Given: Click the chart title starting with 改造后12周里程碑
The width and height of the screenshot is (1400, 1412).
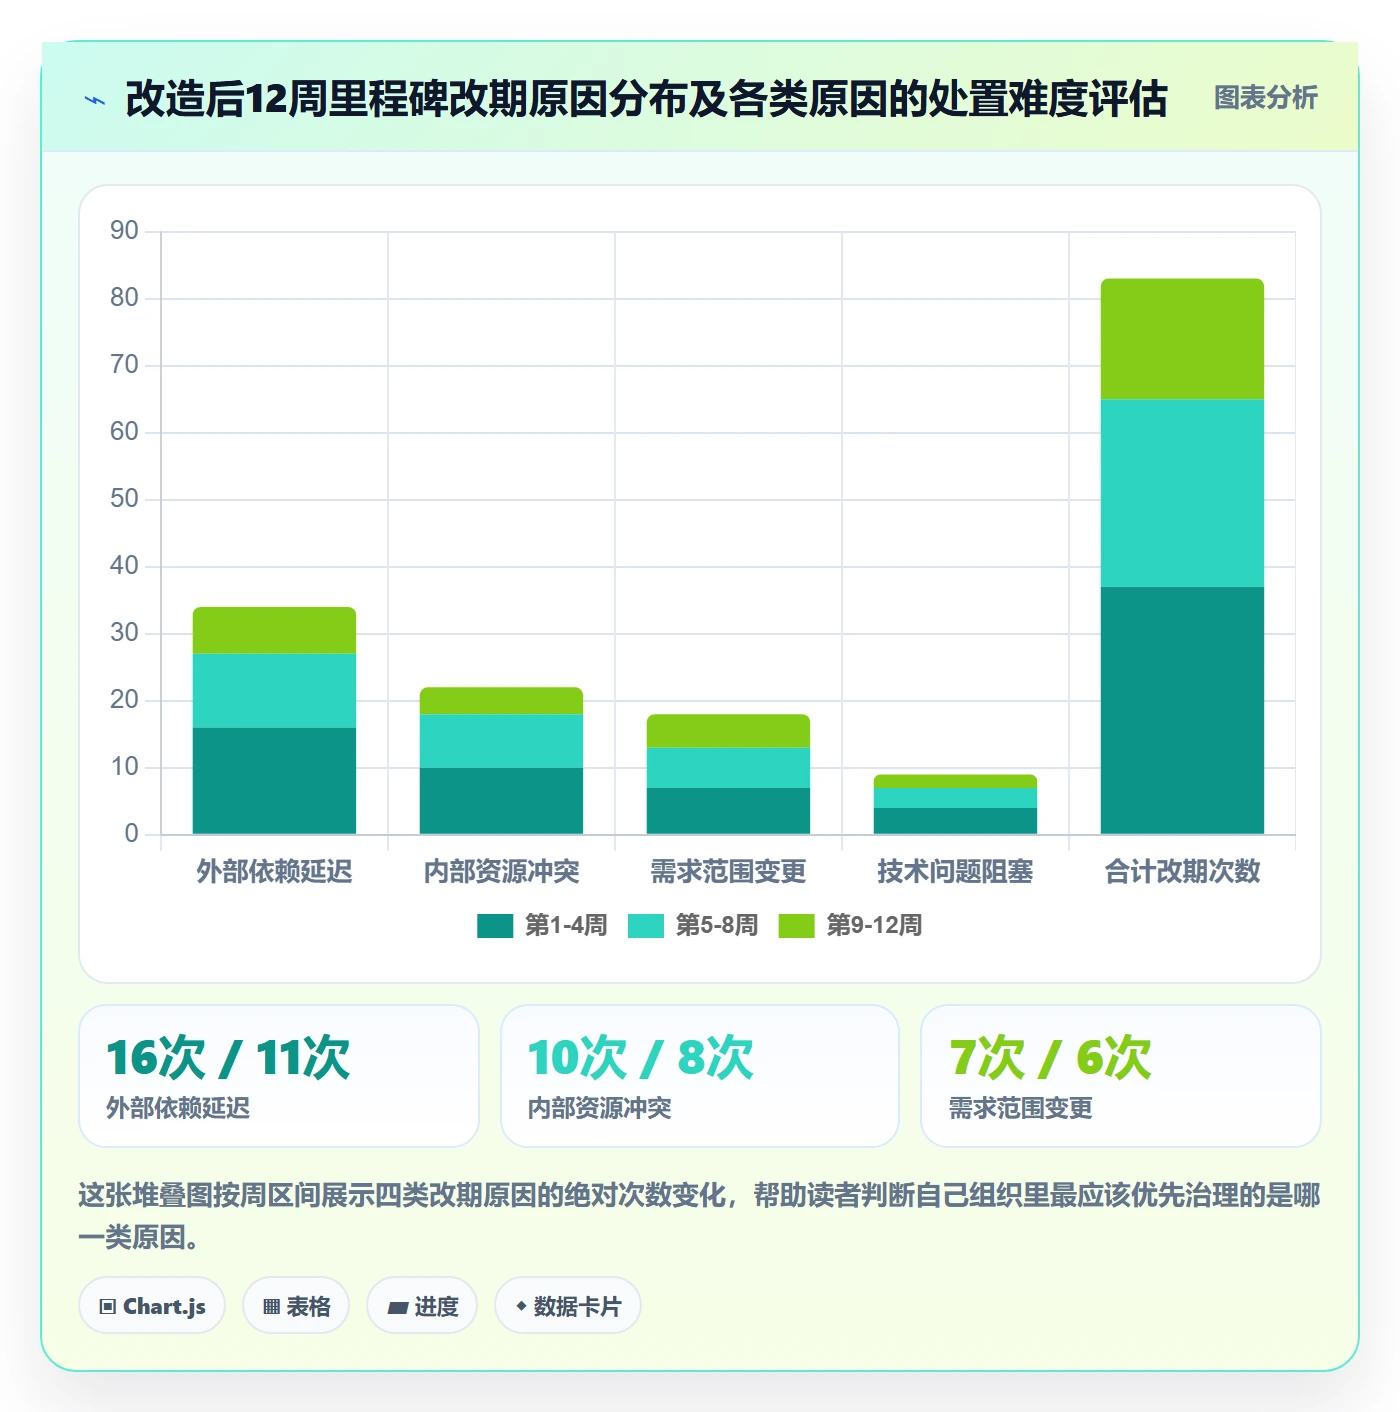Looking at the screenshot, I should coord(646,99).
